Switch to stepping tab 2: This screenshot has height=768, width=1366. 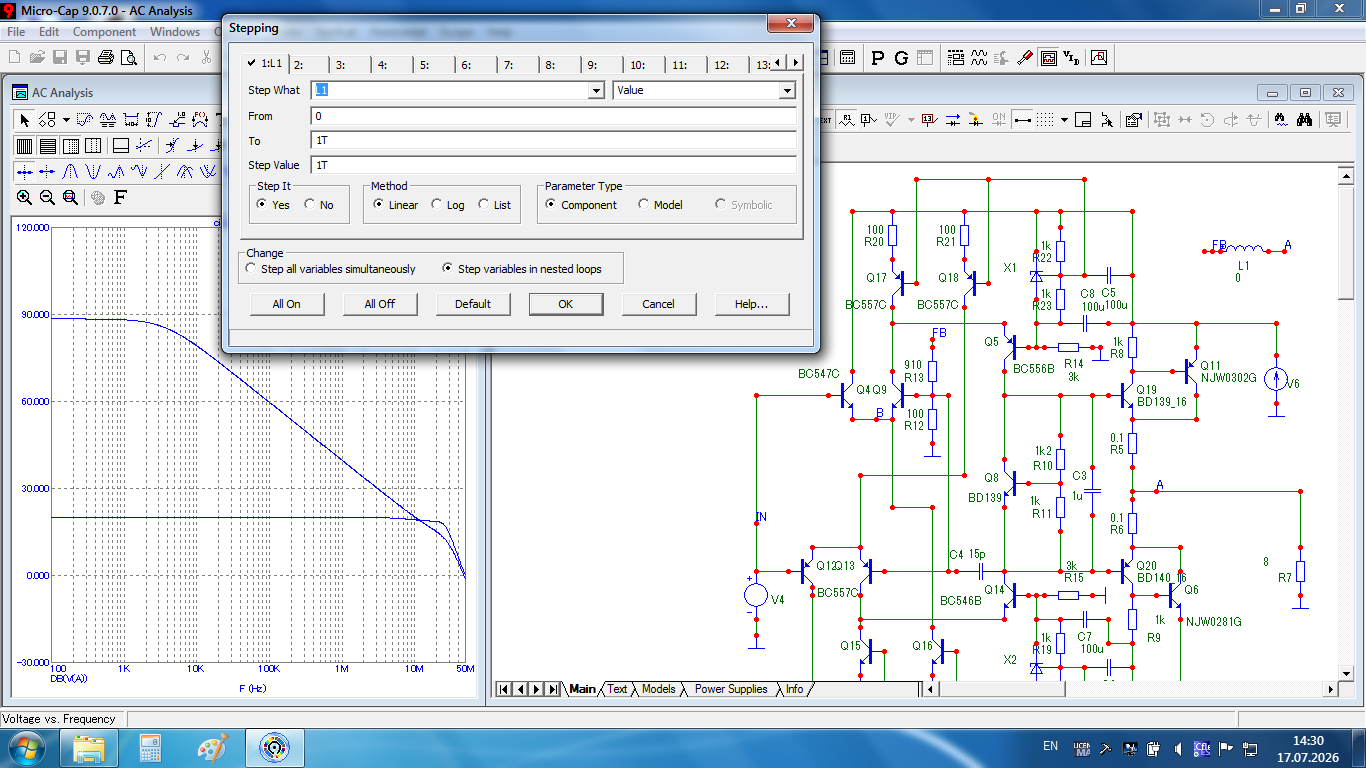coord(298,65)
